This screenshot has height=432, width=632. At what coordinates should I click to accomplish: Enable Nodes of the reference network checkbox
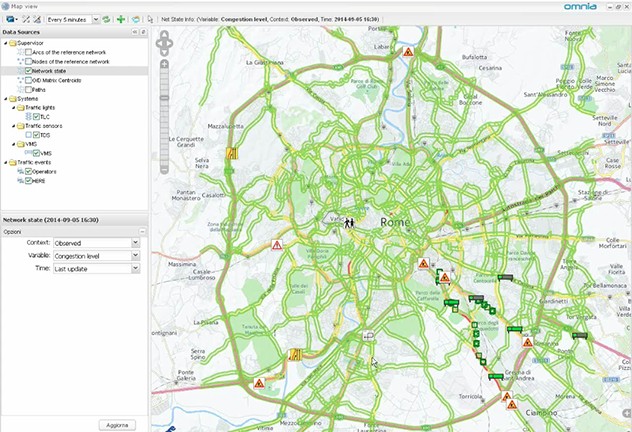pyautogui.click(x=28, y=62)
